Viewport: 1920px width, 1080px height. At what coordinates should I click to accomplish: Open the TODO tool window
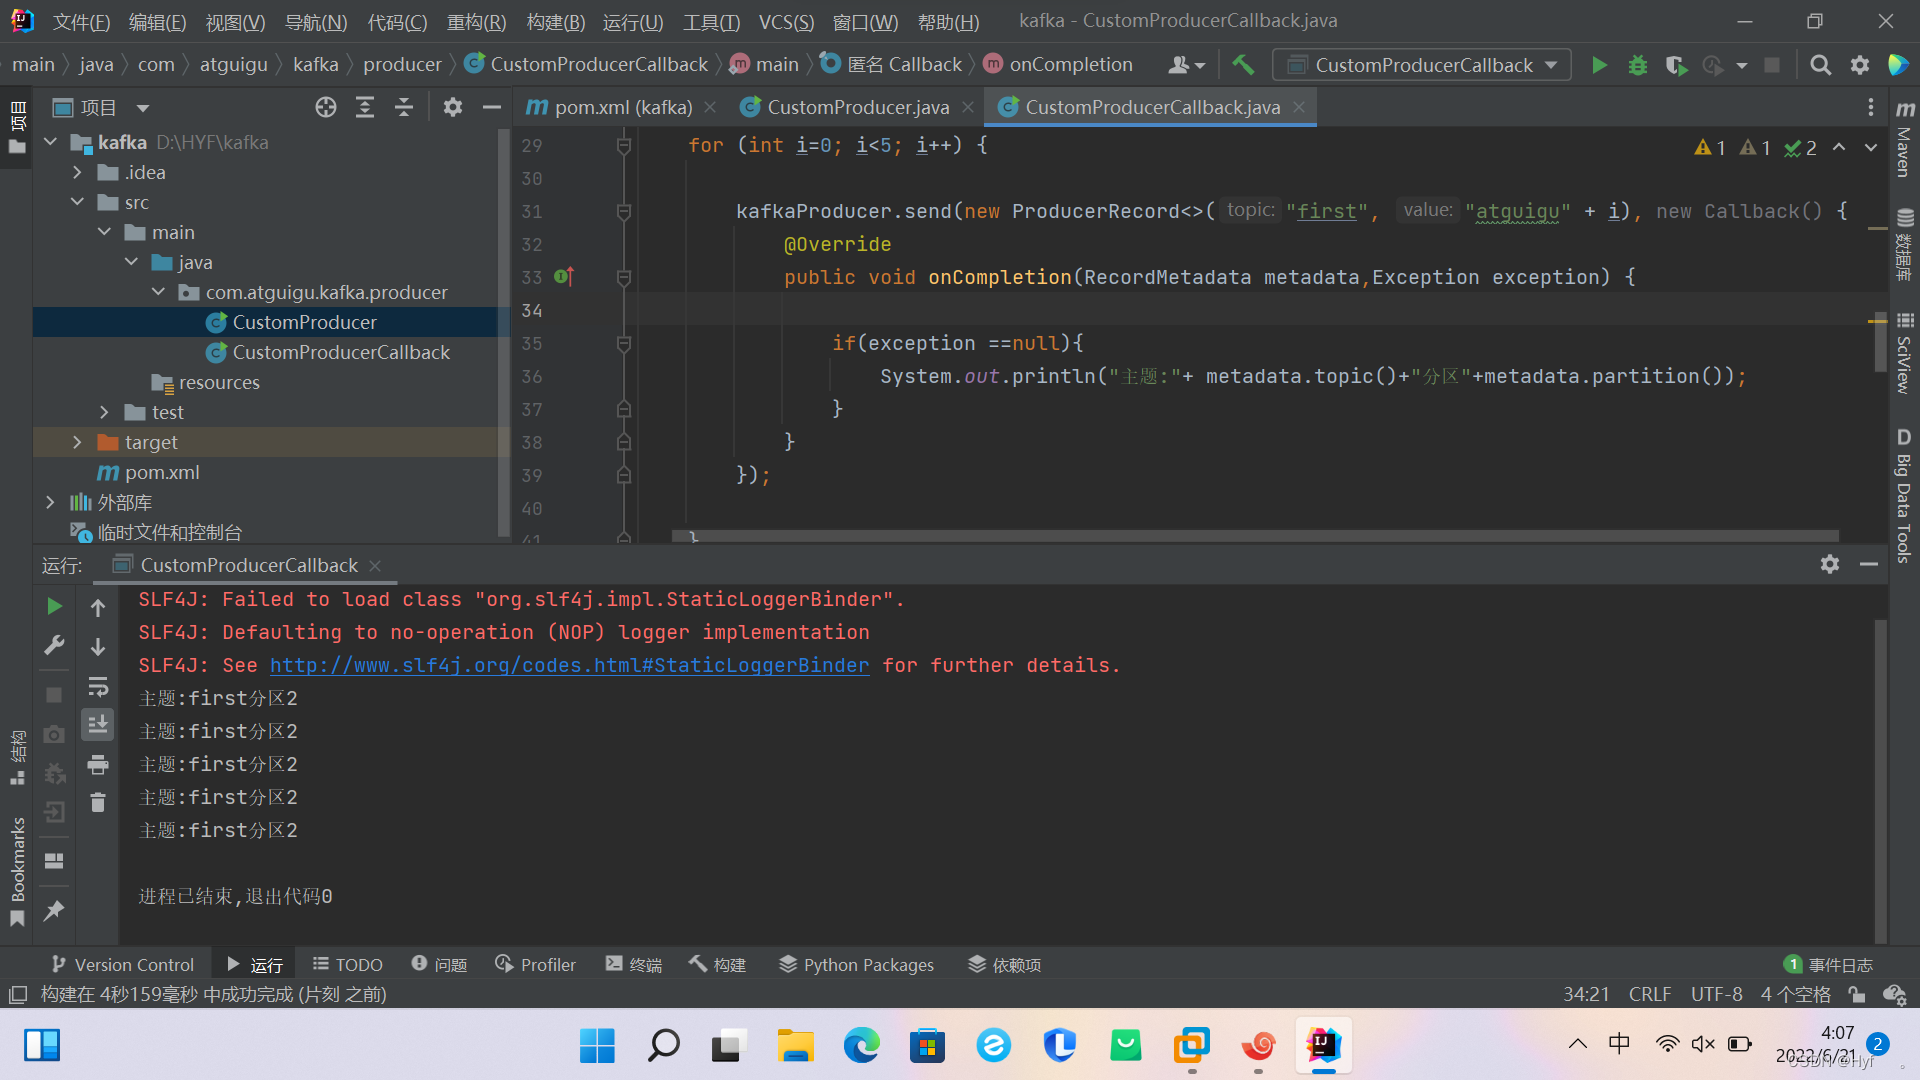click(347, 964)
